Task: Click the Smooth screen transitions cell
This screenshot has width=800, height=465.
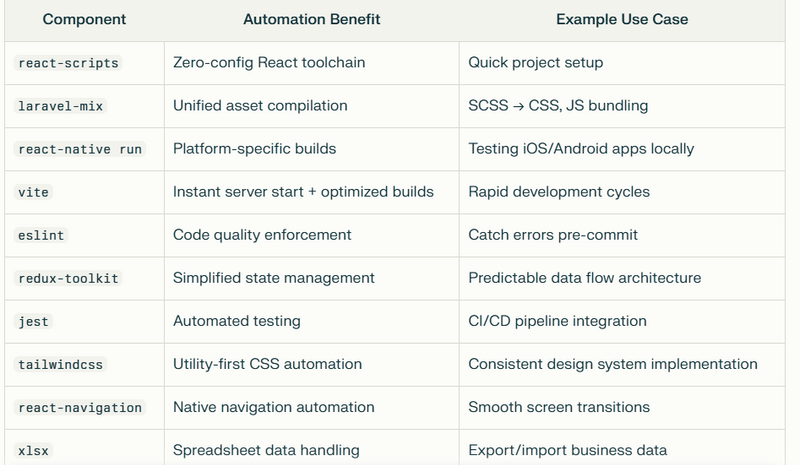Action: [622, 407]
